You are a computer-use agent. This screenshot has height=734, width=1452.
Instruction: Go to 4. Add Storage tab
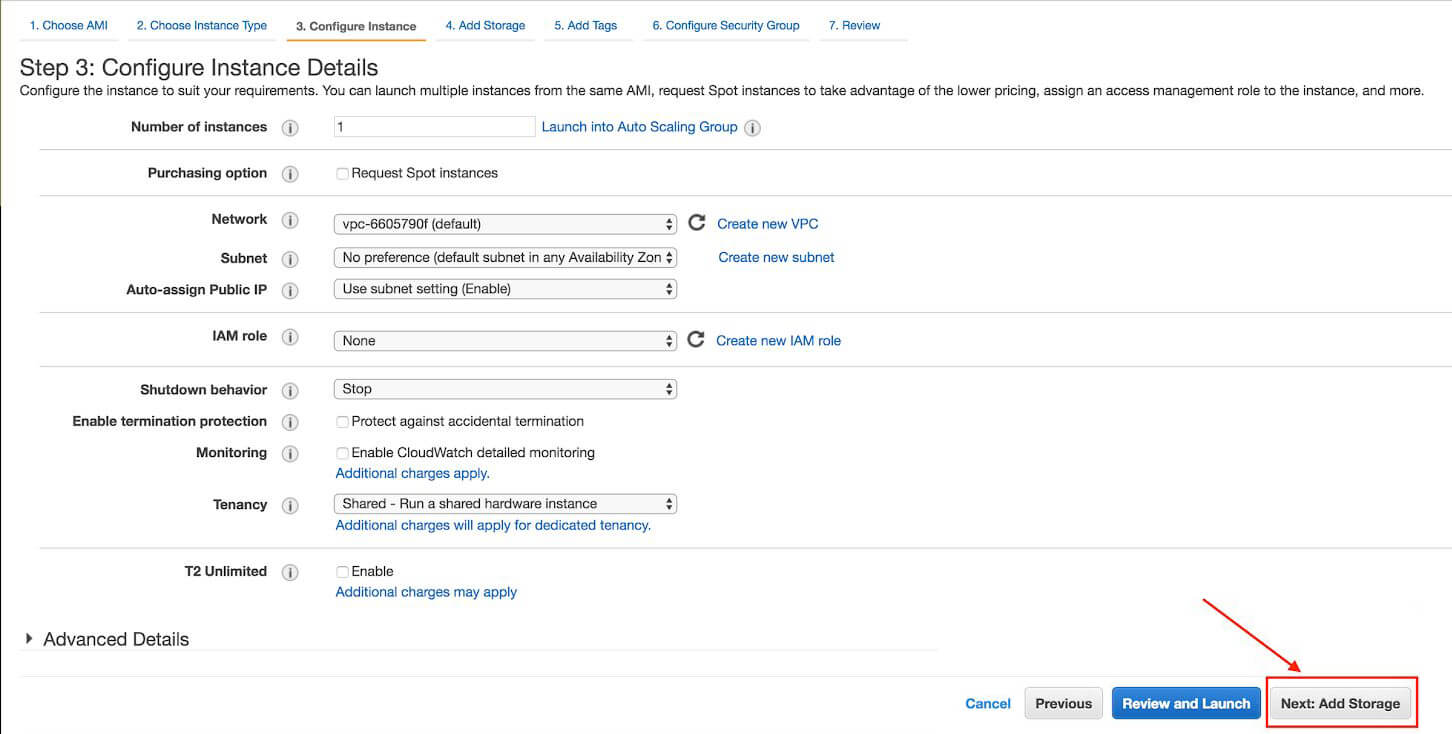[485, 25]
